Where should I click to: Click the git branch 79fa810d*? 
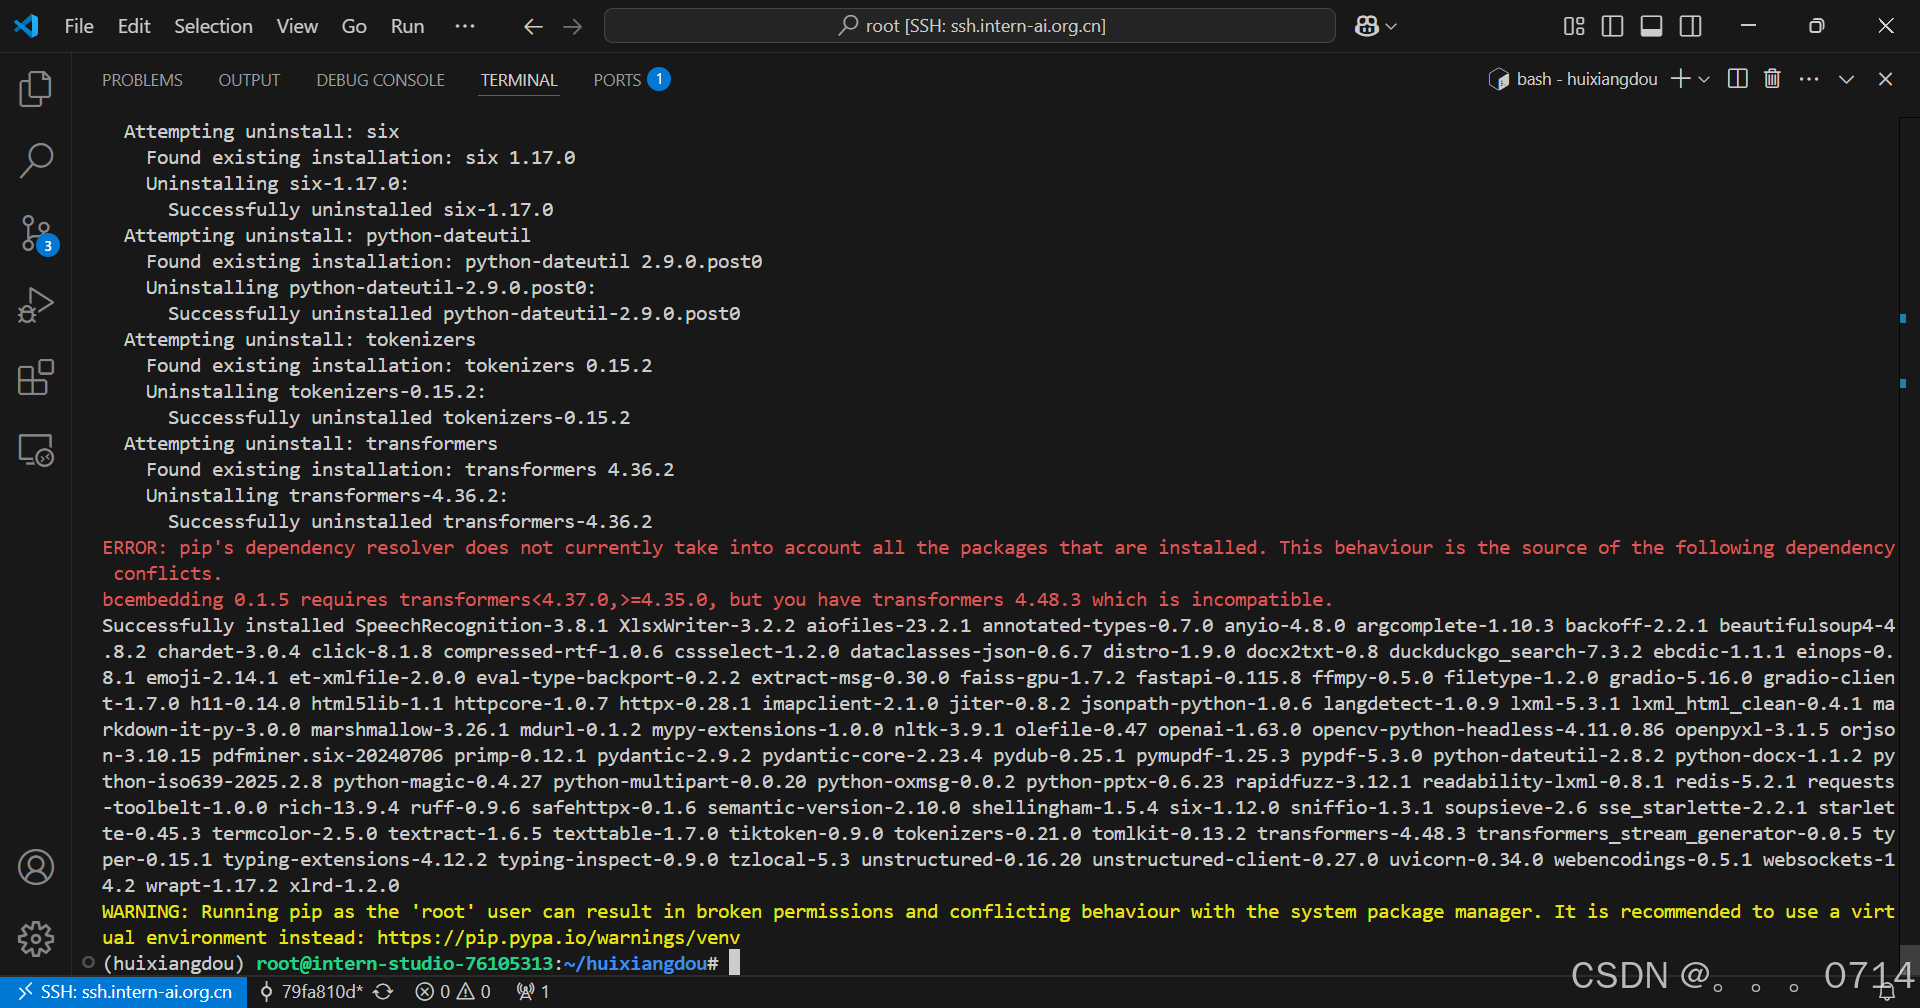(x=311, y=992)
